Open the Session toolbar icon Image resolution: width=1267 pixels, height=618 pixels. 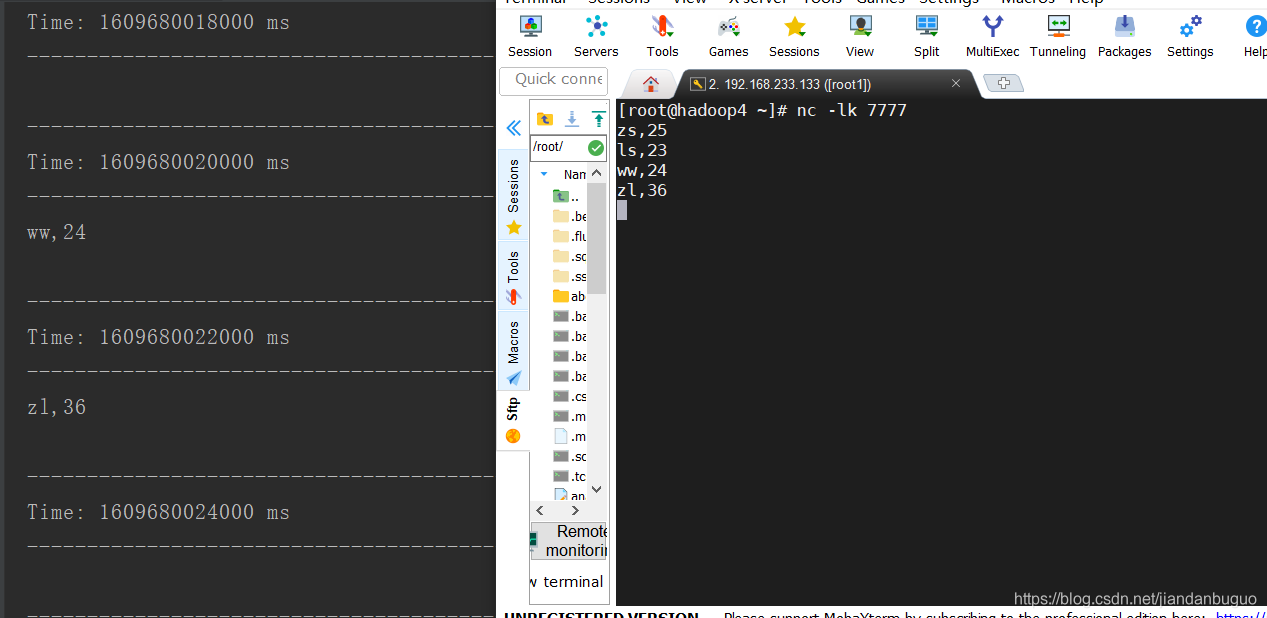(x=530, y=36)
